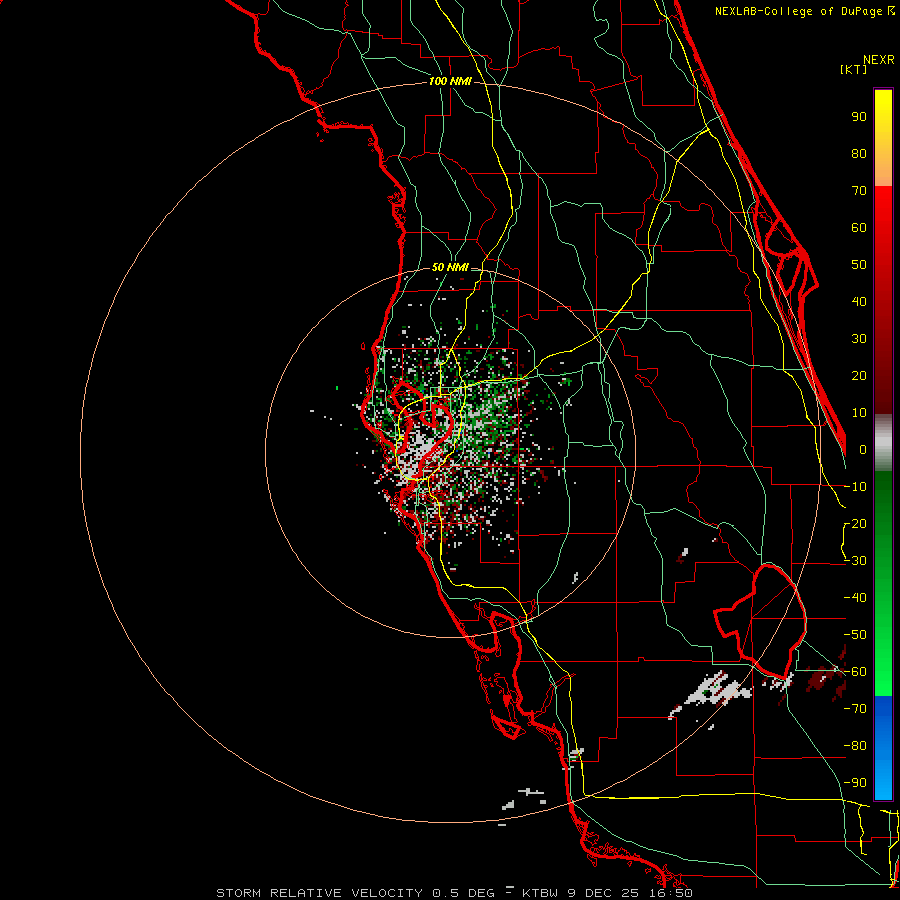The height and width of the screenshot is (900, 900).
Task: Select the NEXR label above the scale
Action: point(878,60)
